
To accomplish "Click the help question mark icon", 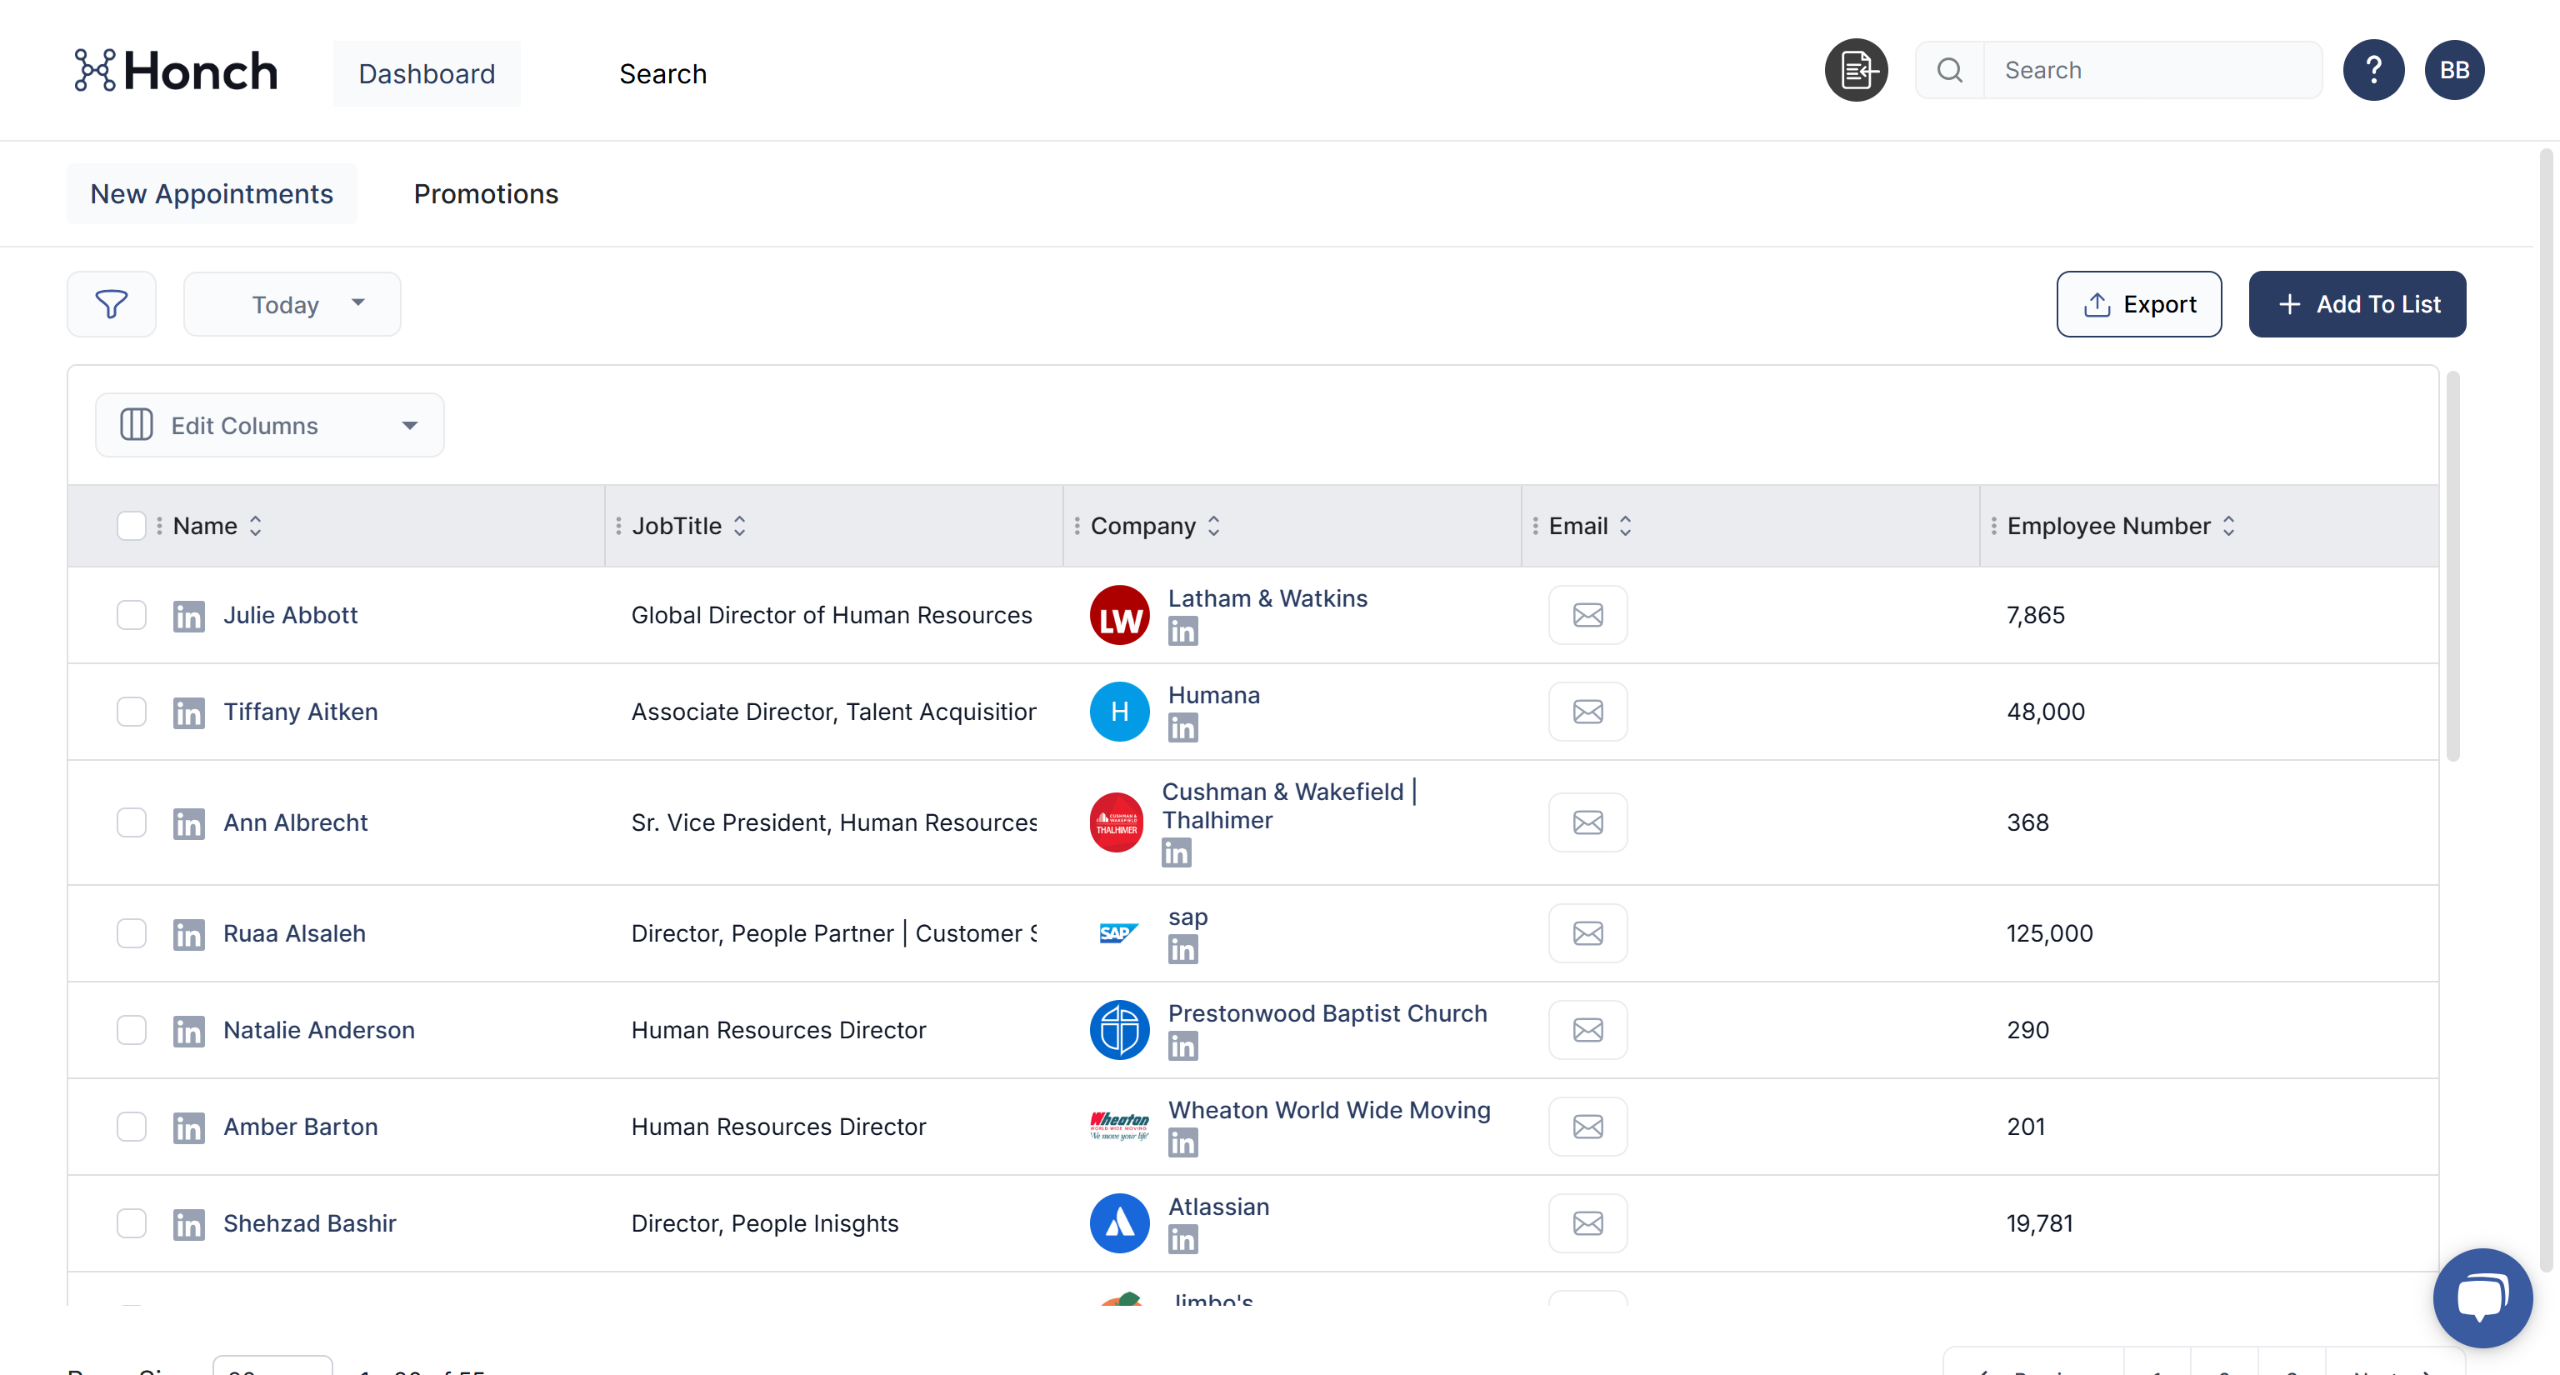I will 2373,70.
